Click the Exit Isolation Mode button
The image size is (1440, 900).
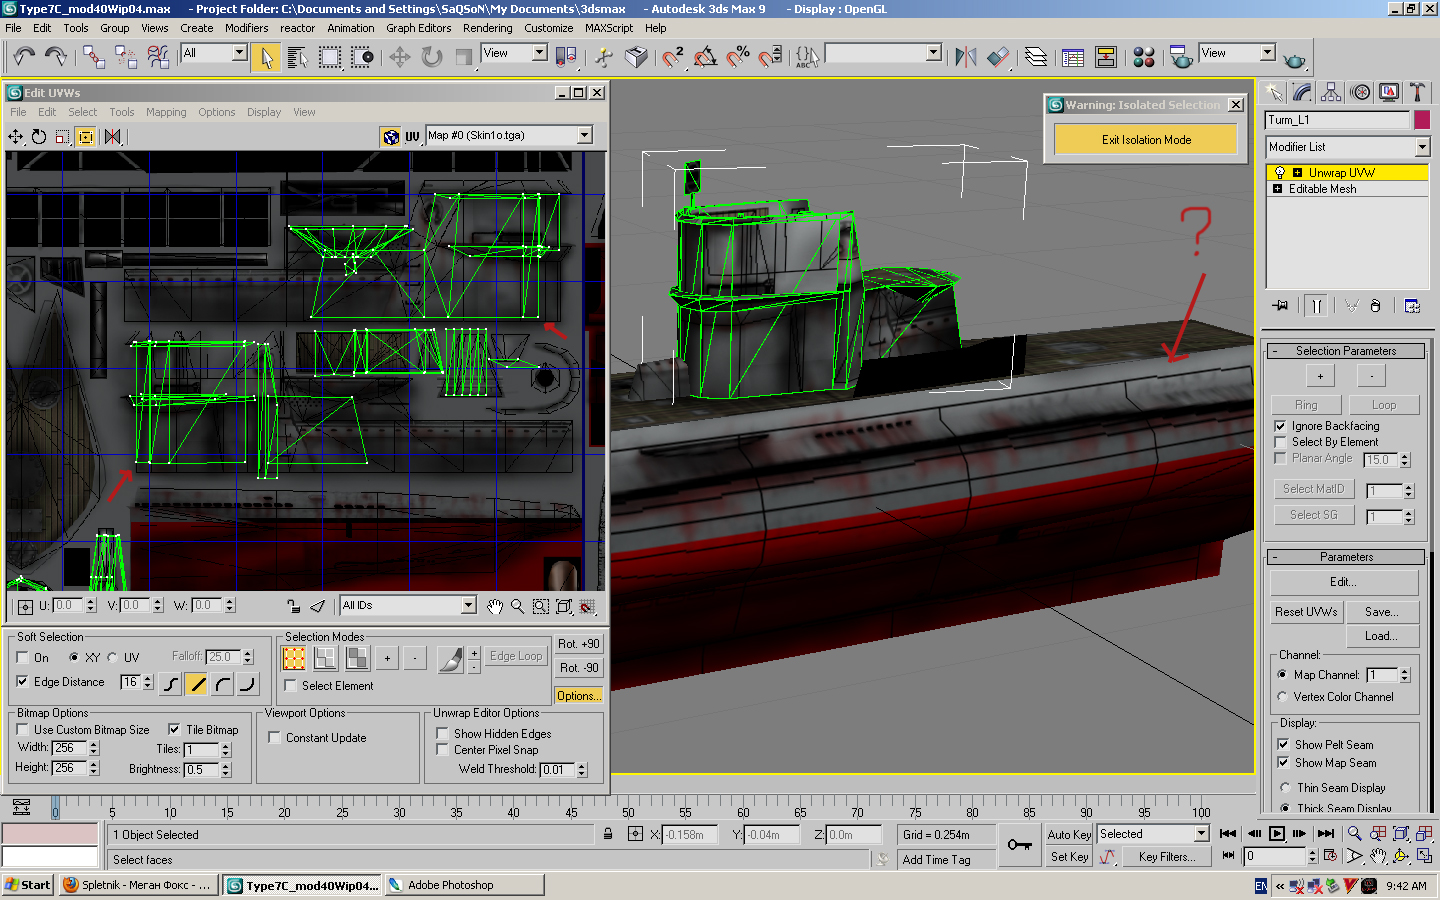[1146, 140]
